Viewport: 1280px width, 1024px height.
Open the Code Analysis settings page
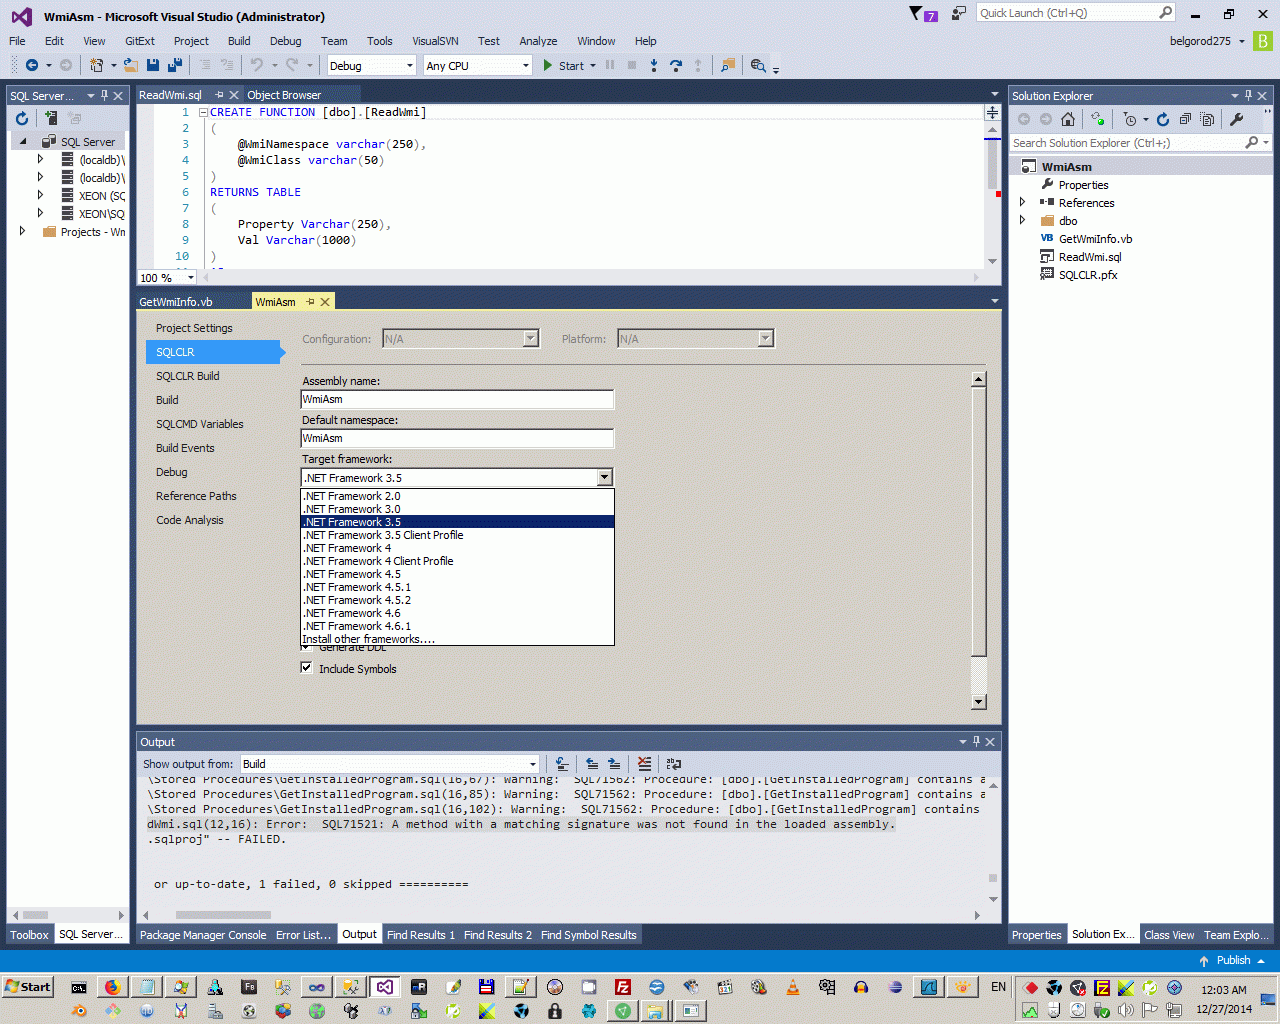point(190,520)
